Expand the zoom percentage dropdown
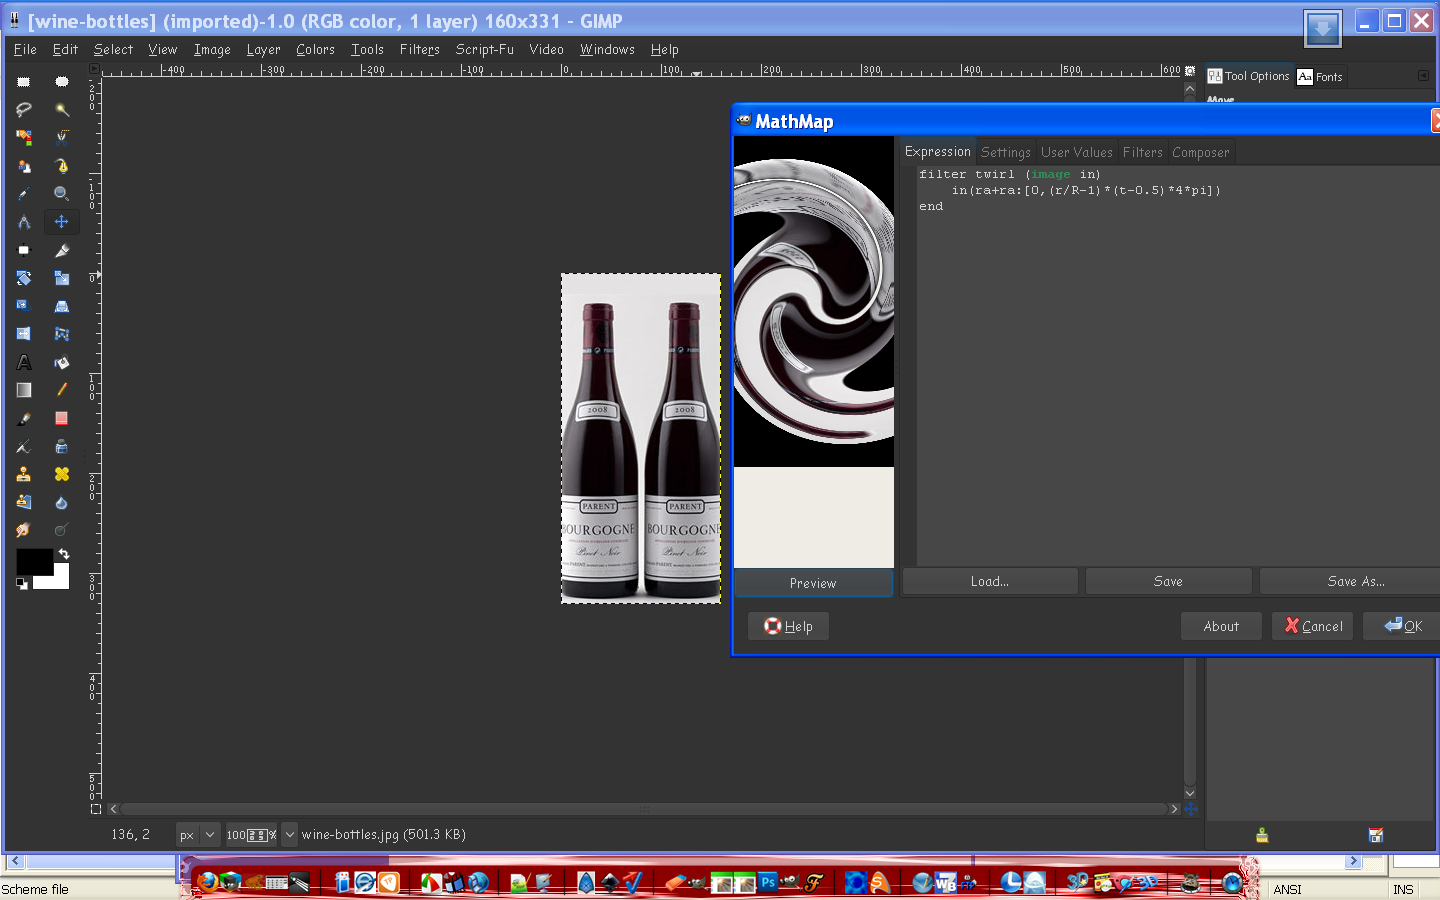The height and width of the screenshot is (900, 1440). (x=290, y=834)
